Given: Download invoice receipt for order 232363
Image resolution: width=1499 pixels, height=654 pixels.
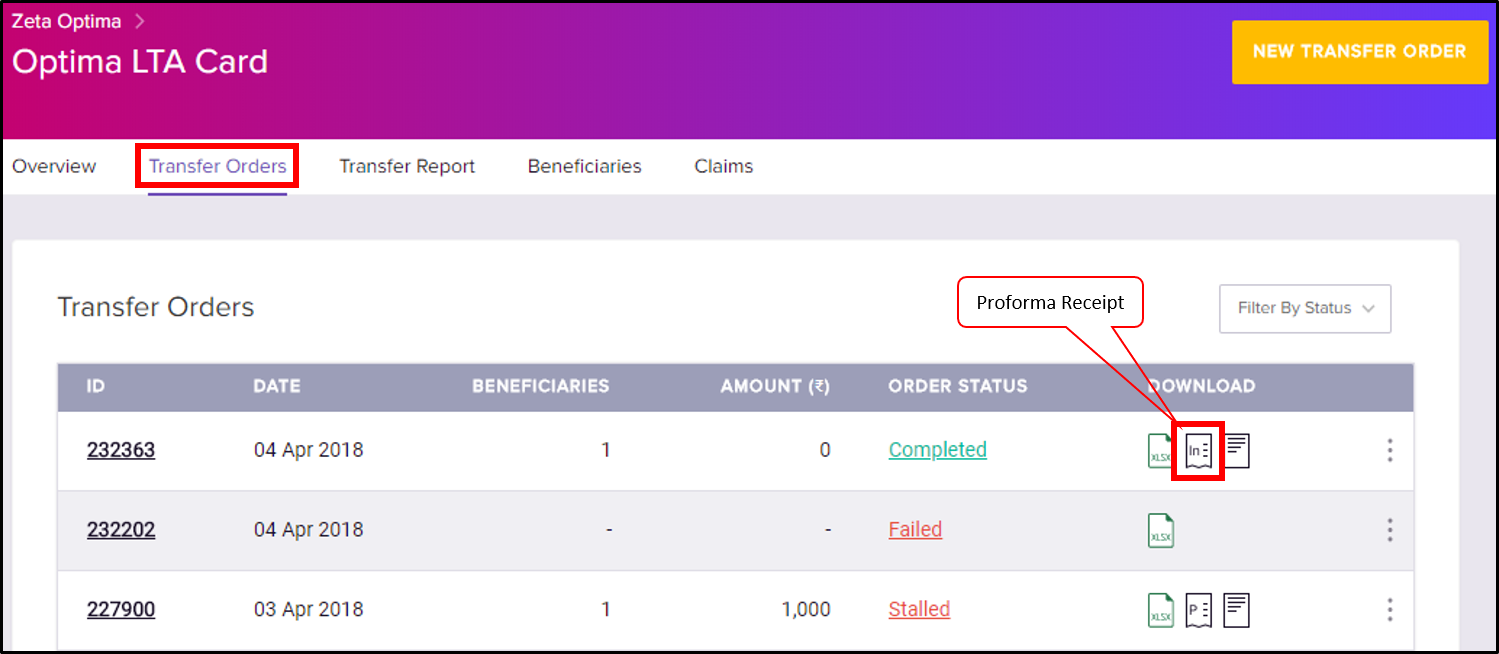Looking at the screenshot, I should 1198,451.
